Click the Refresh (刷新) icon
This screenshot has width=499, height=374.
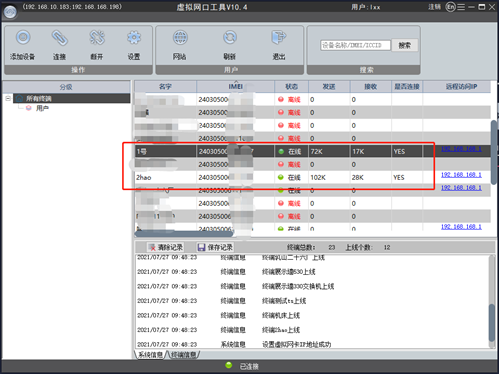pyautogui.click(x=230, y=38)
